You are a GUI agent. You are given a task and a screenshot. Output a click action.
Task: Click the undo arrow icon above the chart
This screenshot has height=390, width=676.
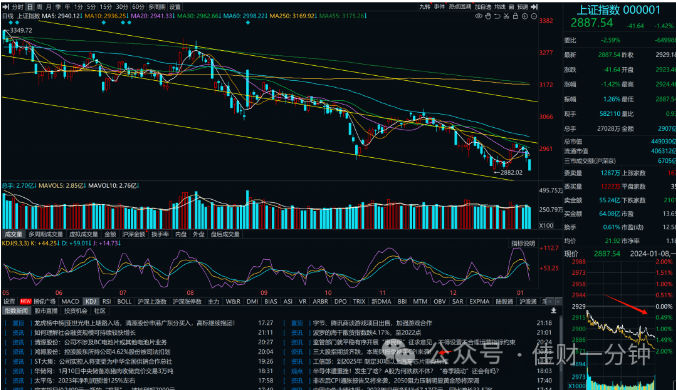497,16
